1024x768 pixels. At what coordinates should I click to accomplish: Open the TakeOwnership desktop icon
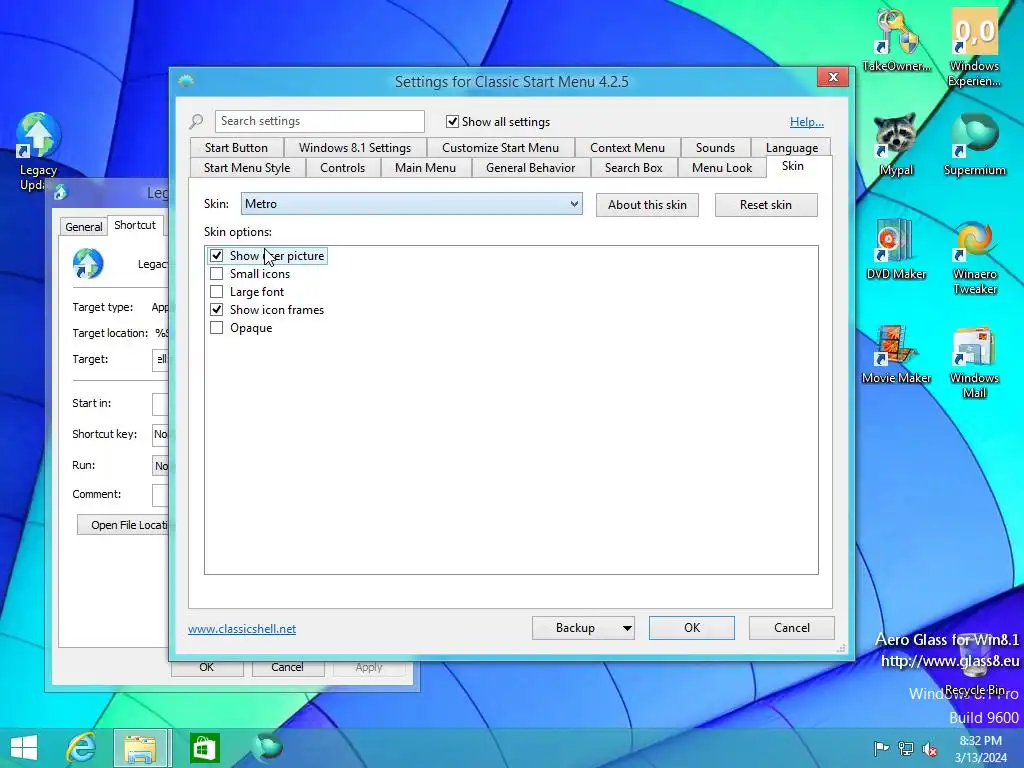point(897,40)
